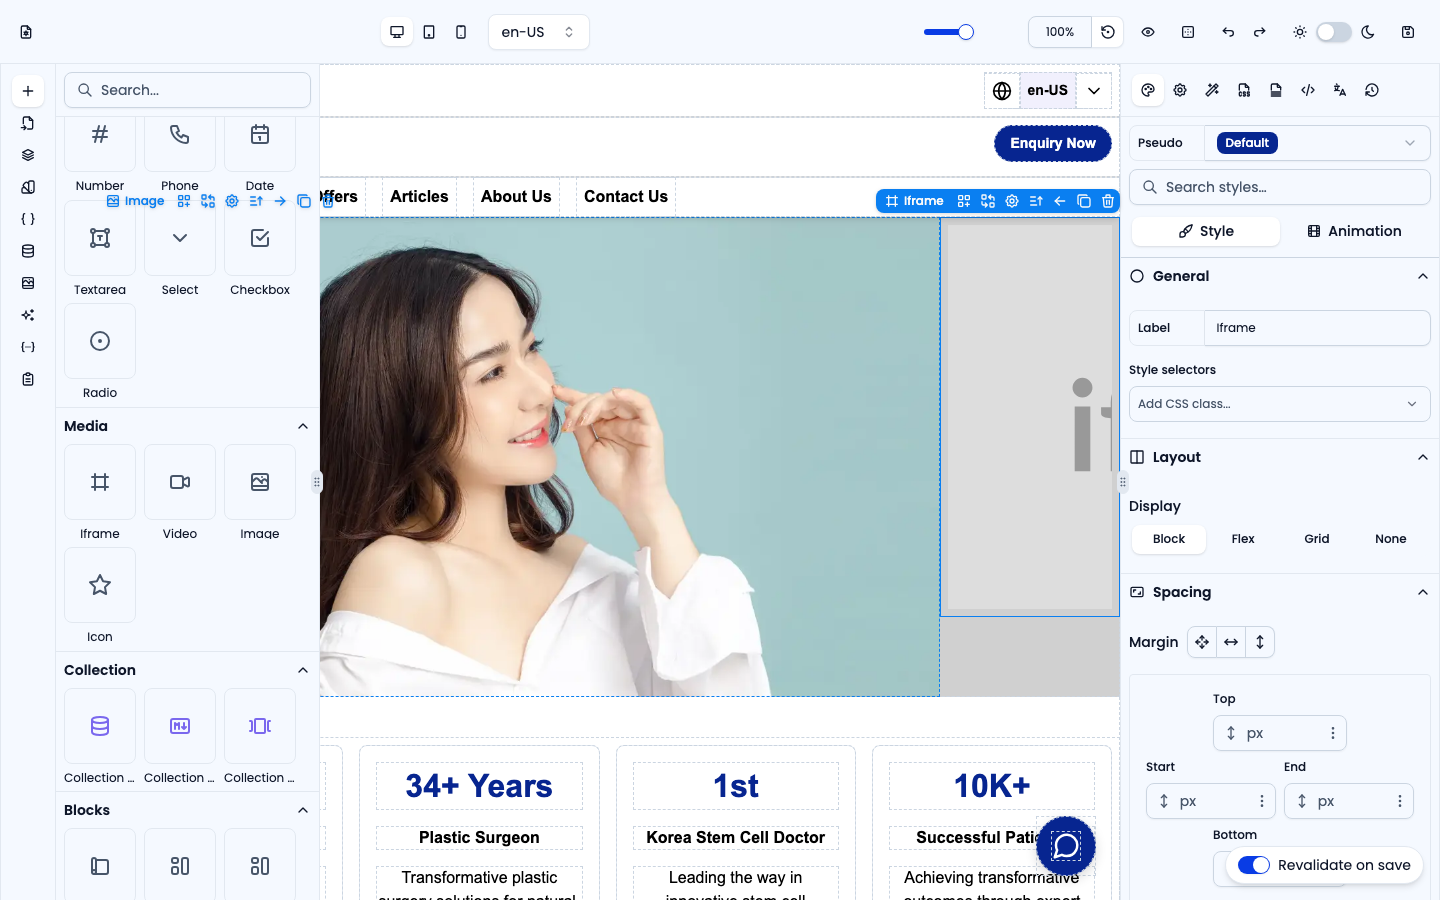The height and width of the screenshot is (900, 1440).
Task: Switch to mobile viewport icon
Action: 461,32
